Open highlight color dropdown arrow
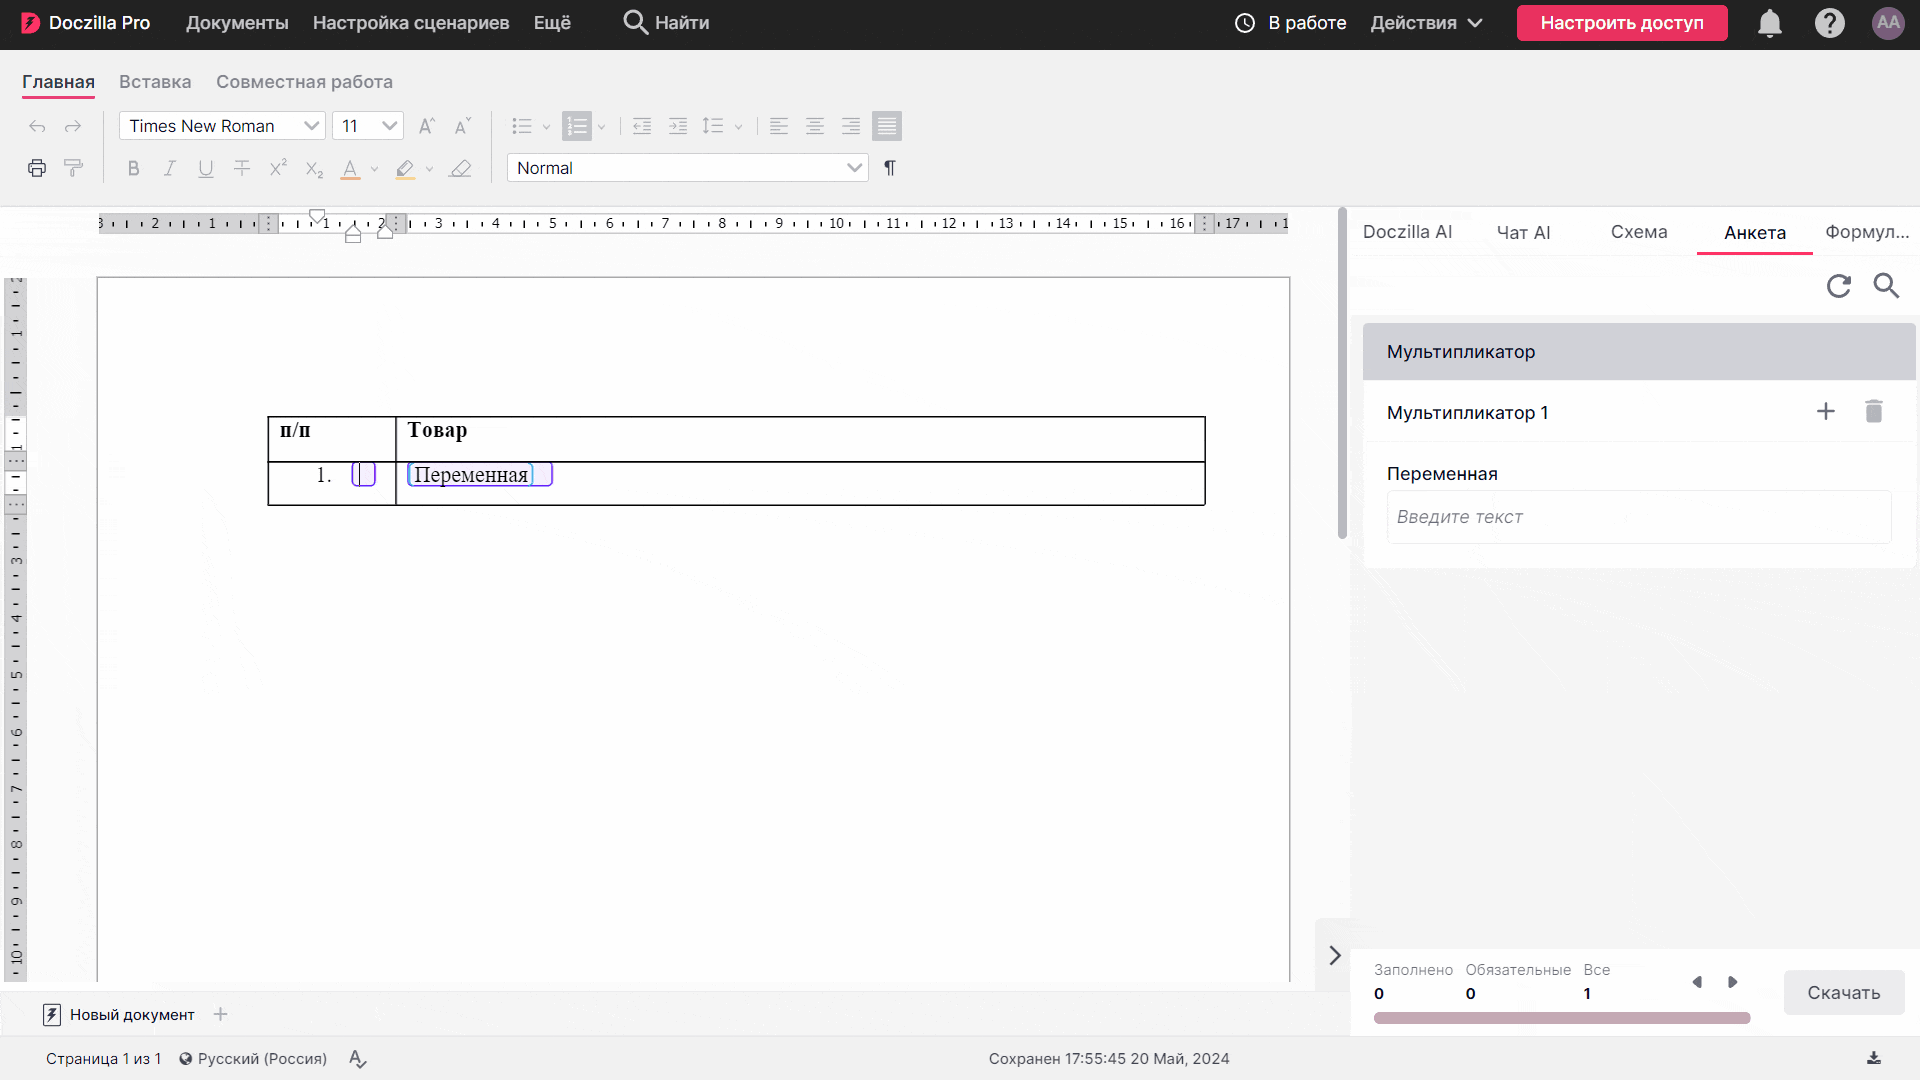Screen dimensions: 1920x1080 (429, 169)
